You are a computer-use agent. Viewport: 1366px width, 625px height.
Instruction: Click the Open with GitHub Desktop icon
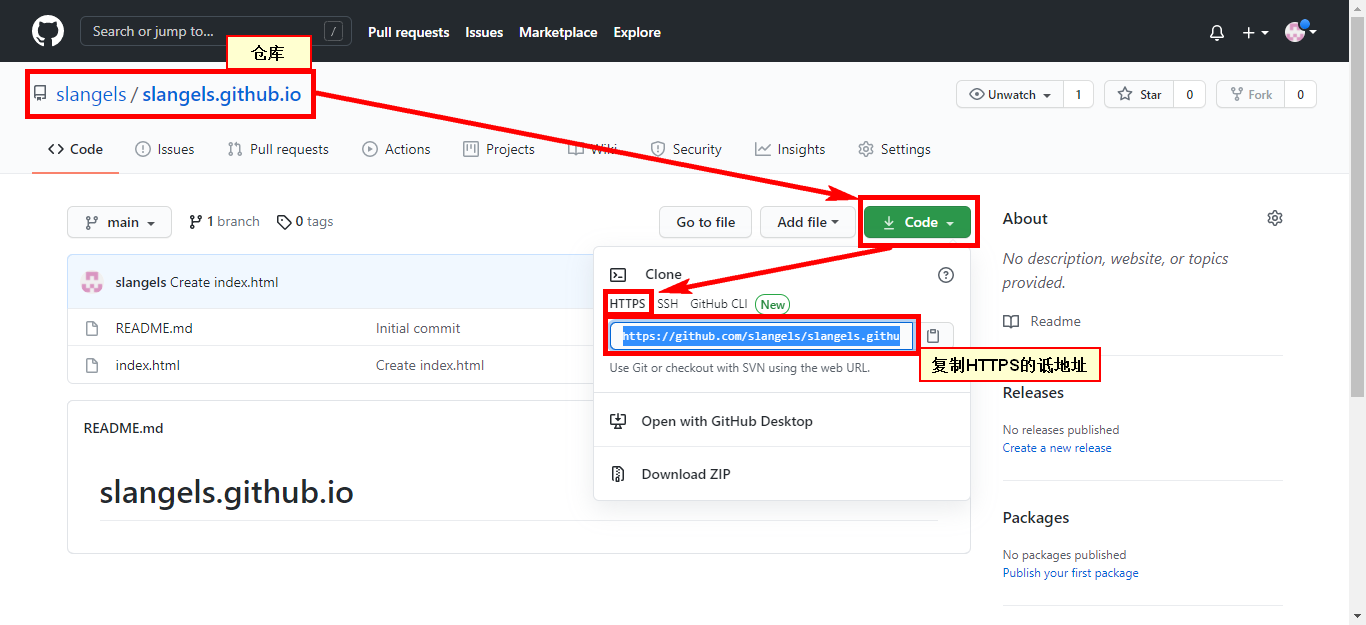[618, 421]
